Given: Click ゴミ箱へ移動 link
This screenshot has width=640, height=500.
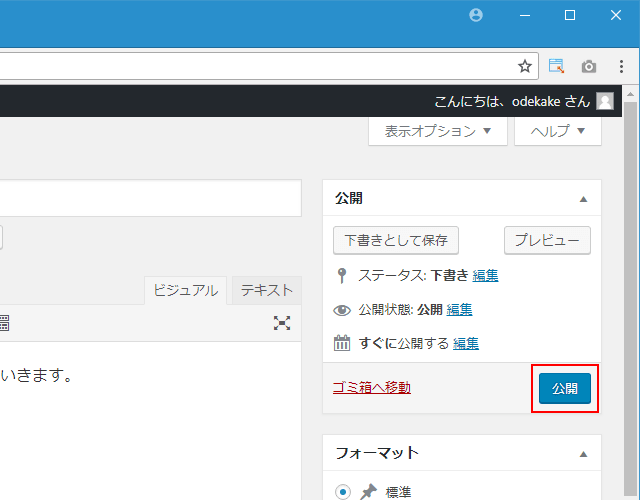Looking at the screenshot, I should click(x=372, y=387).
